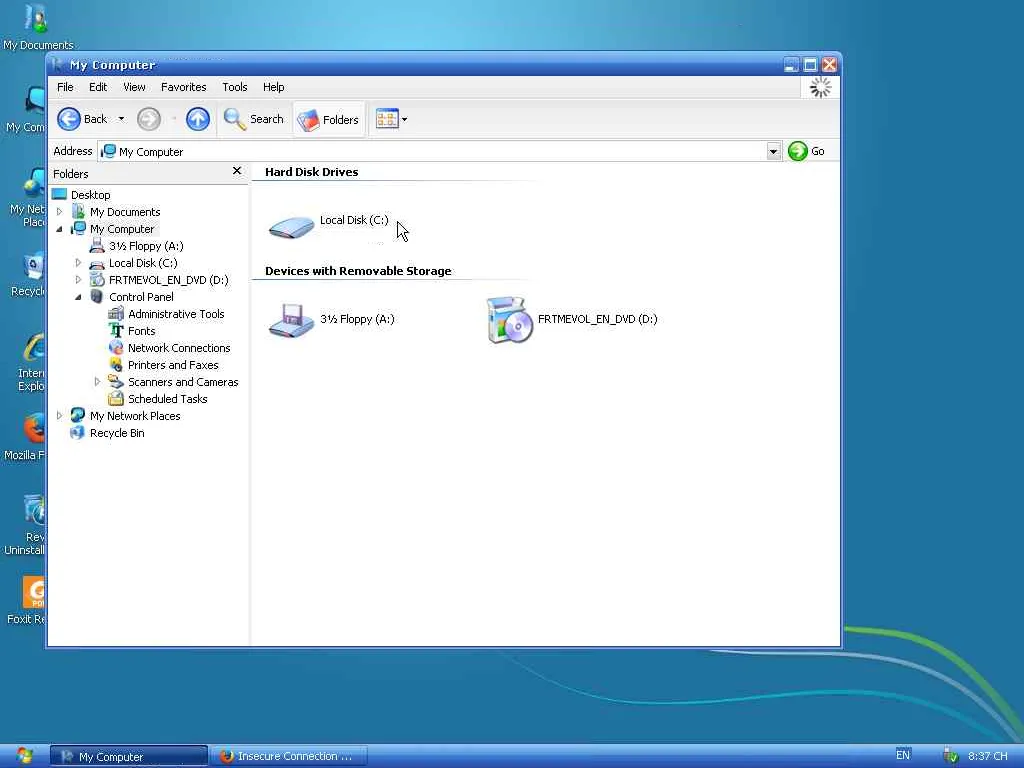Screen dimensions: 1024x768
Task: Open the Search pane magnifier
Action: [x=234, y=119]
